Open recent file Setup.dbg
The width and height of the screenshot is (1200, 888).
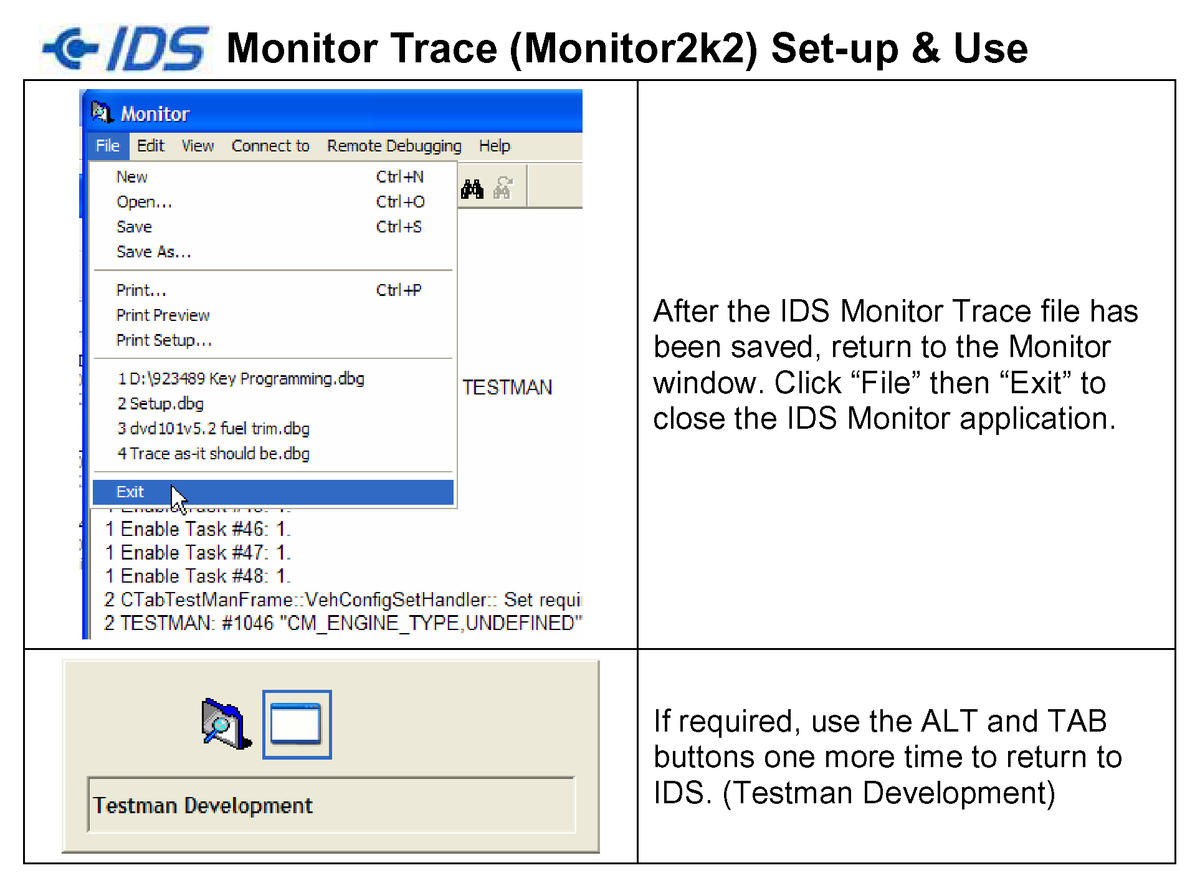(x=273, y=404)
